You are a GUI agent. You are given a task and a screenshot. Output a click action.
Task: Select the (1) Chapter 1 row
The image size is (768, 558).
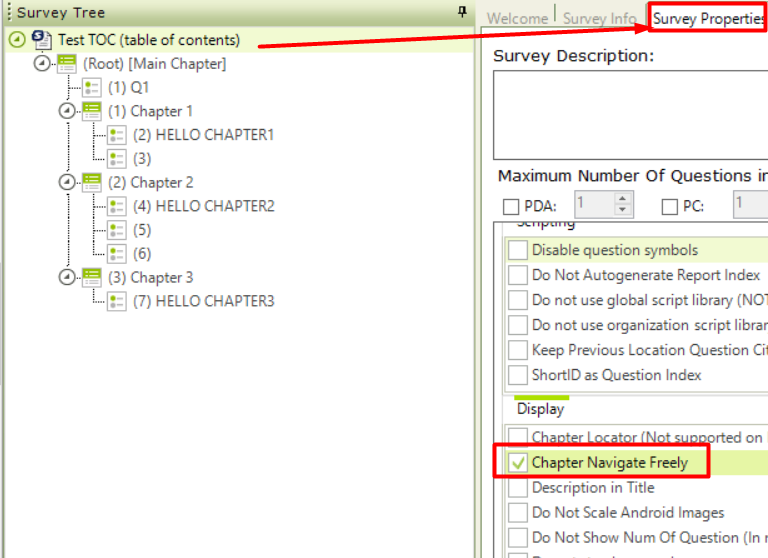click(x=150, y=111)
